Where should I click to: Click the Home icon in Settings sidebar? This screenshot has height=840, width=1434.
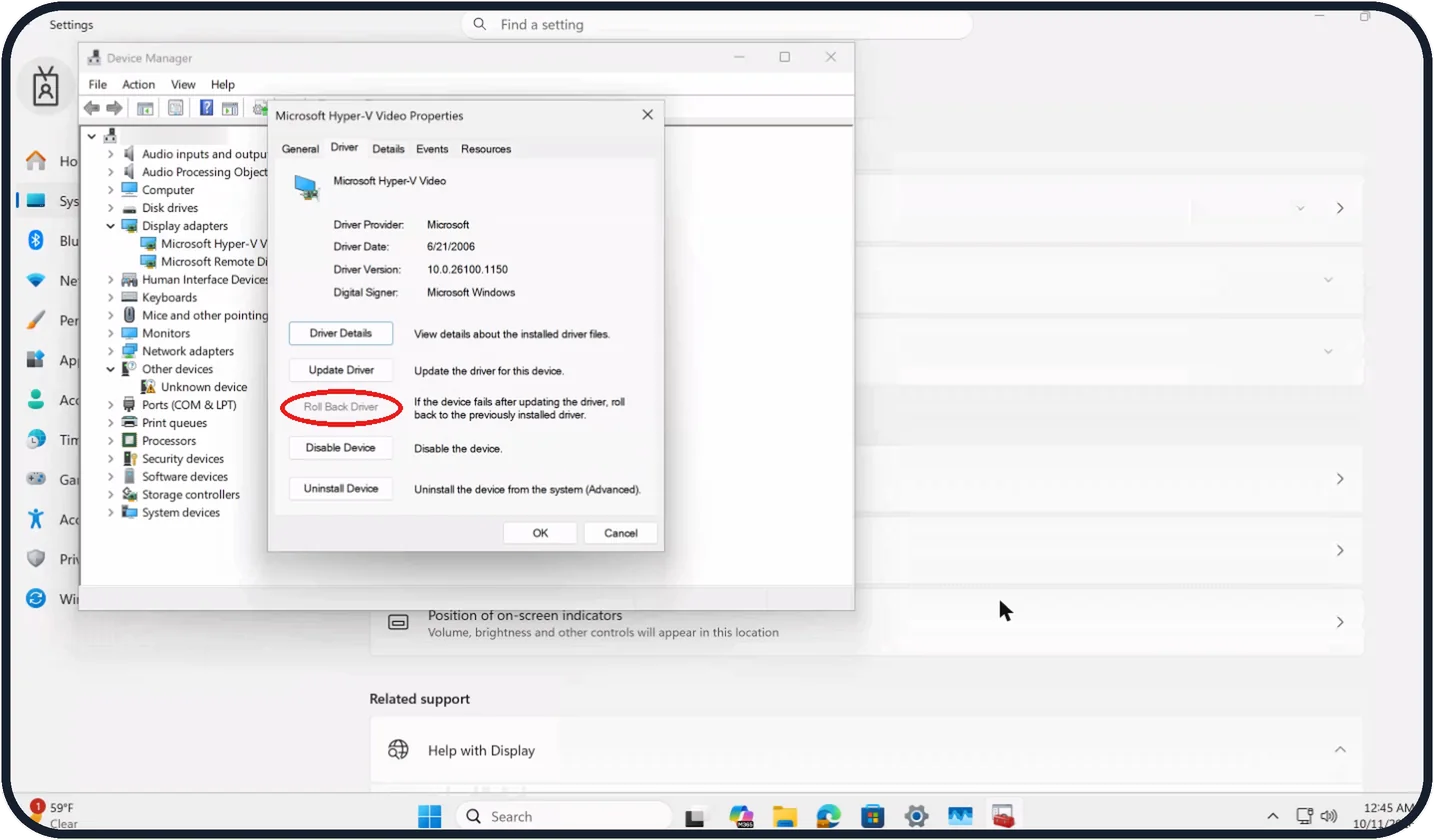pyautogui.click(x=36, y=161)
